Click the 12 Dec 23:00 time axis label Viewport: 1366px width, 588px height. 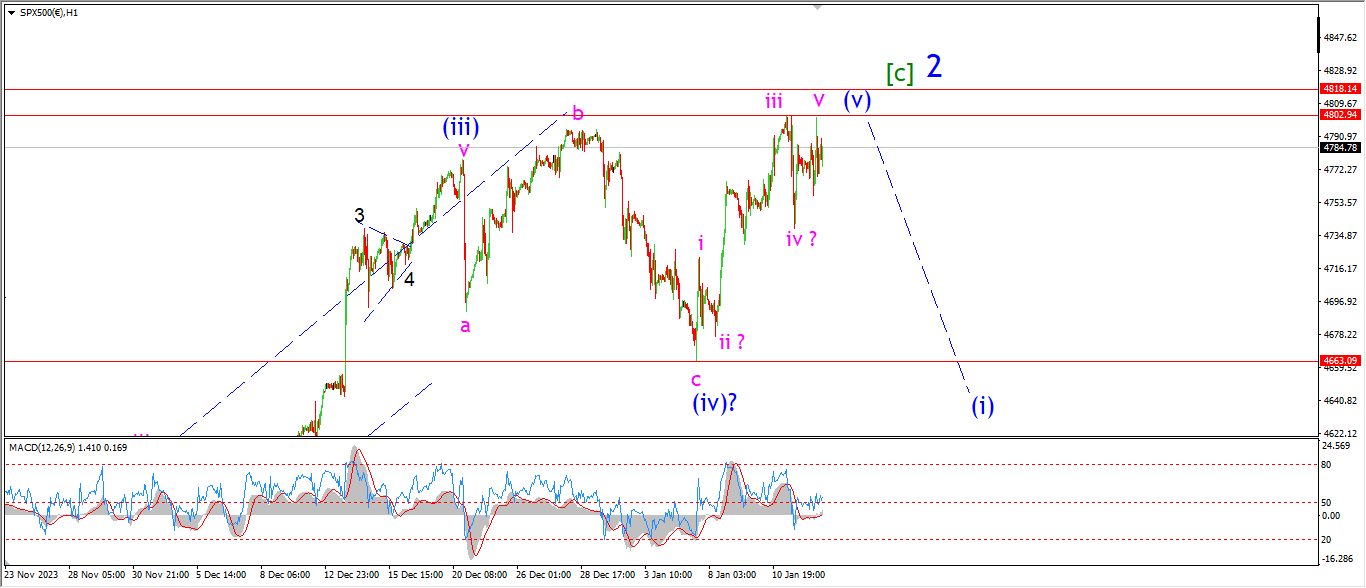351,575
